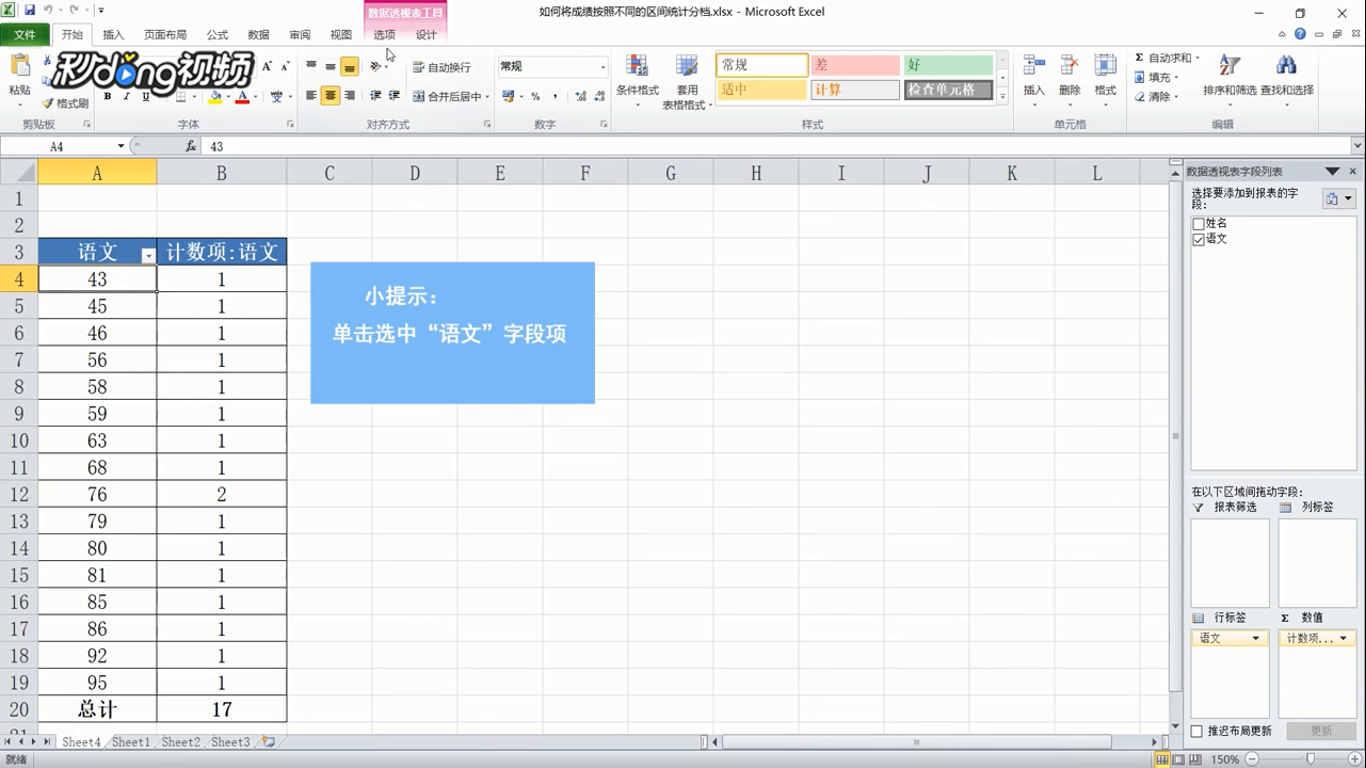The image size is (1366, 768).
Task: Click the increase indent icon
Action: click(x=394, y=96)
